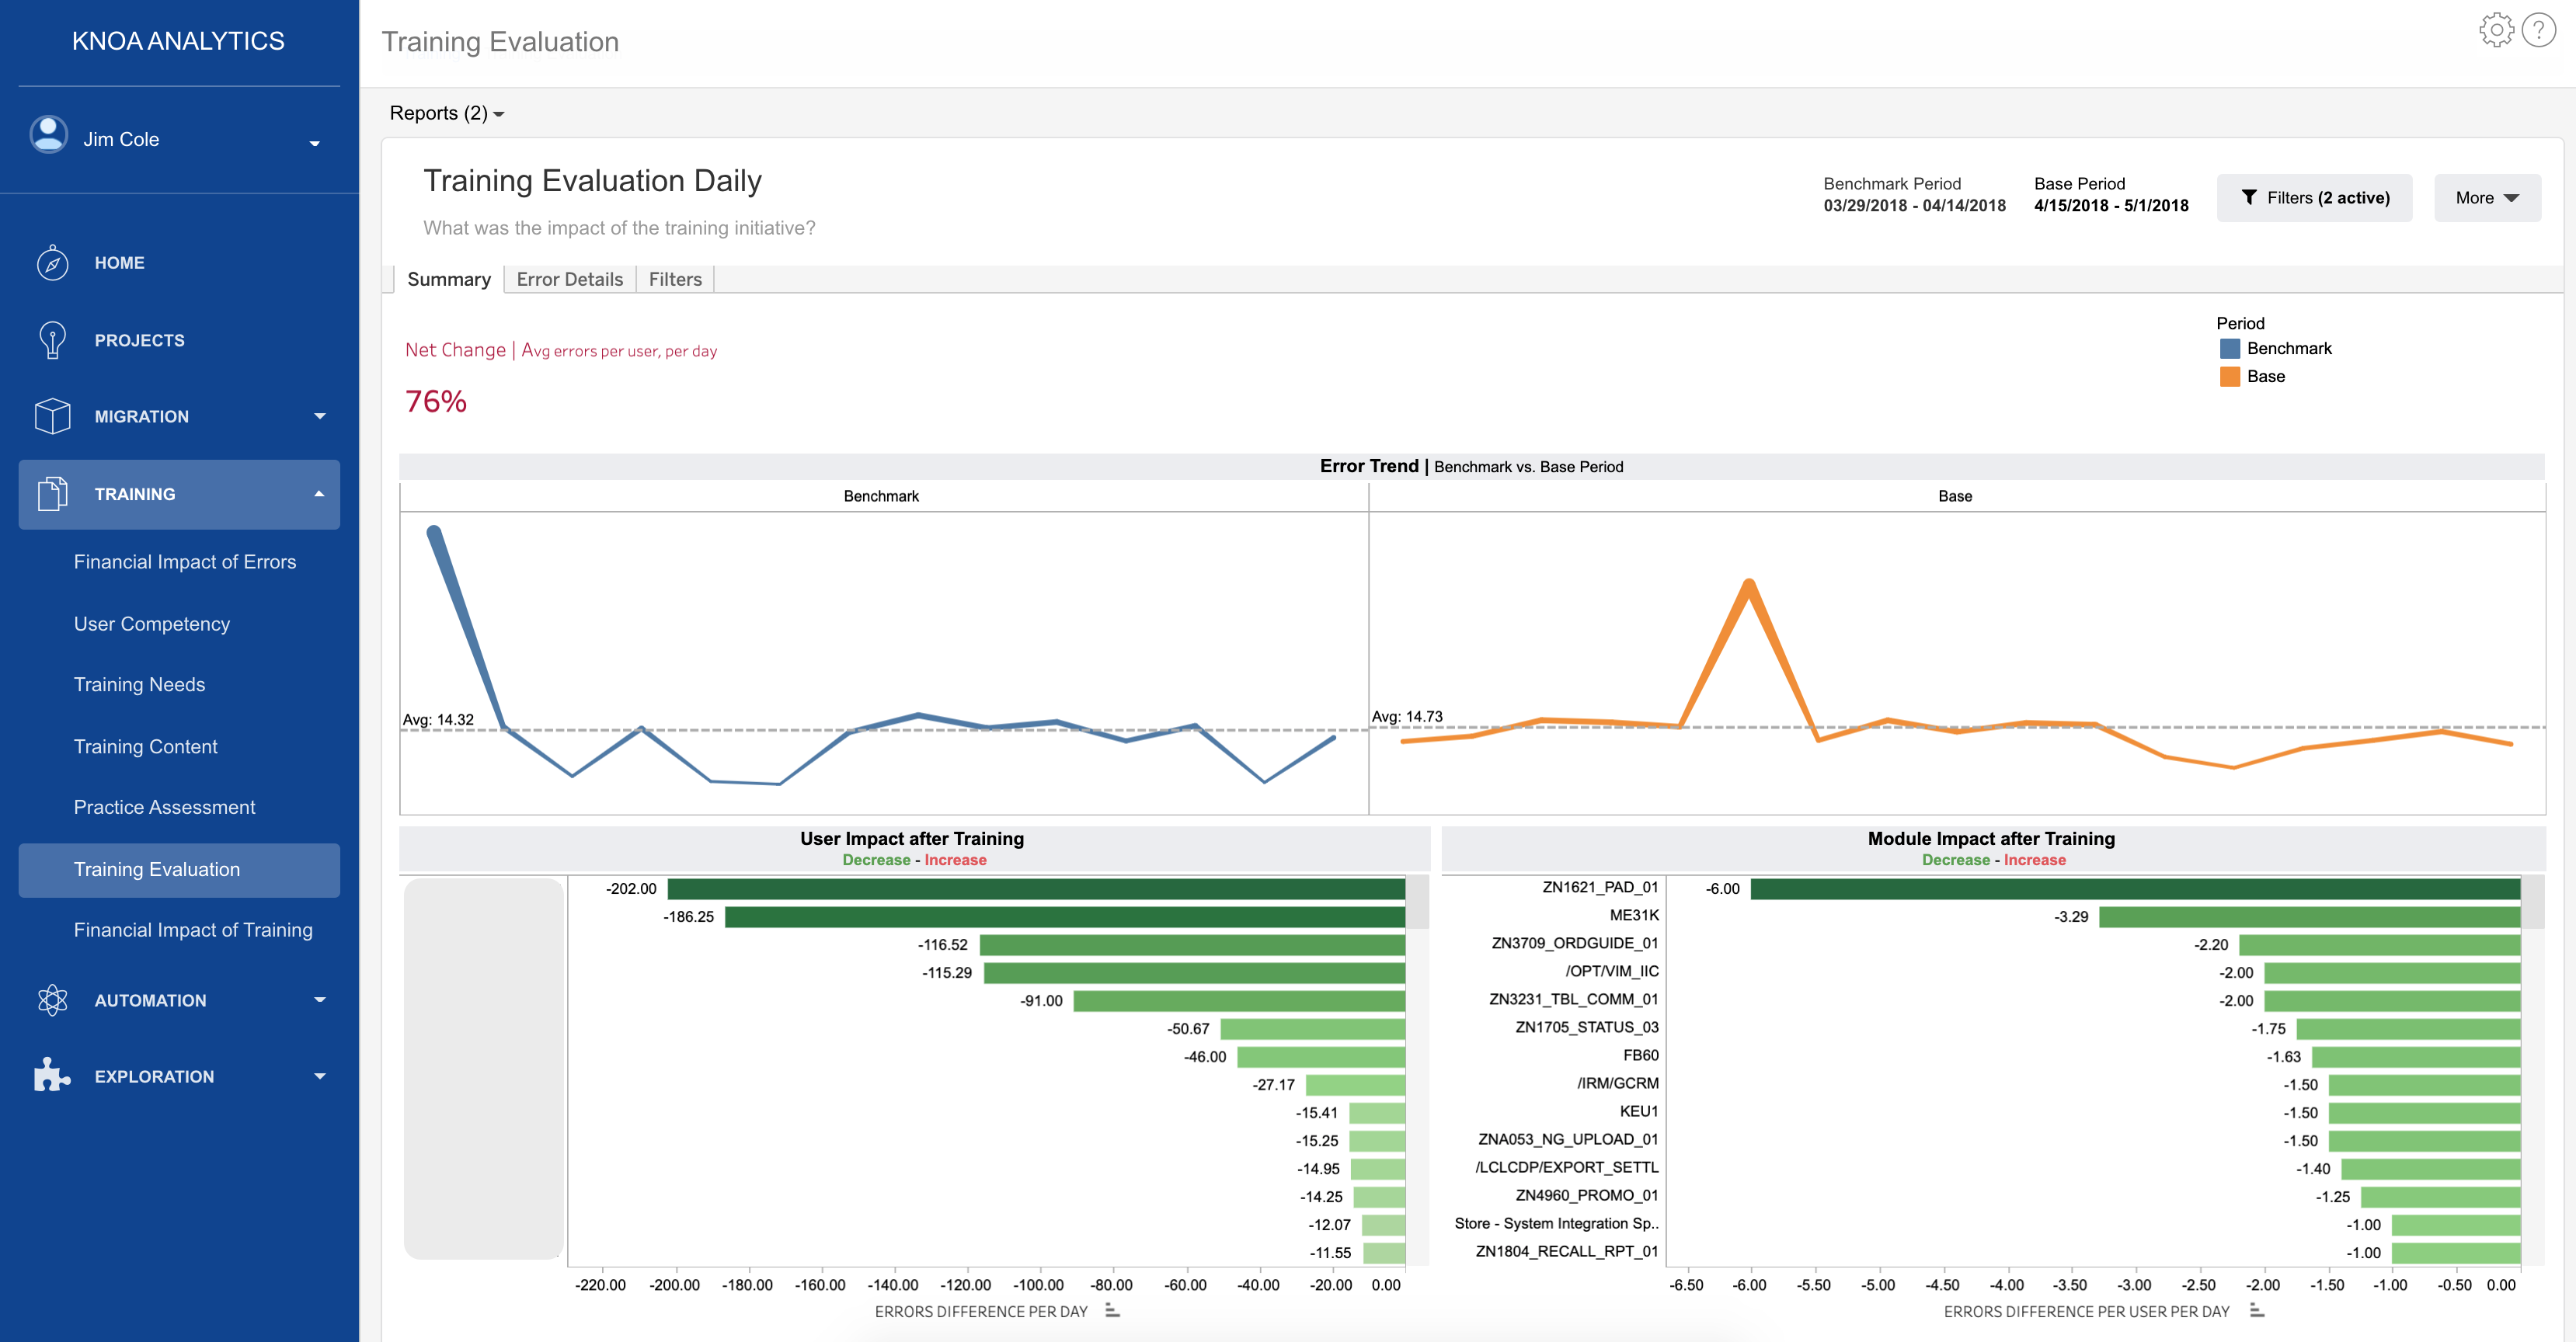The image size is (2576, 1342).
Task: Click the Home compass icon
Action: (x=52, y=263)
